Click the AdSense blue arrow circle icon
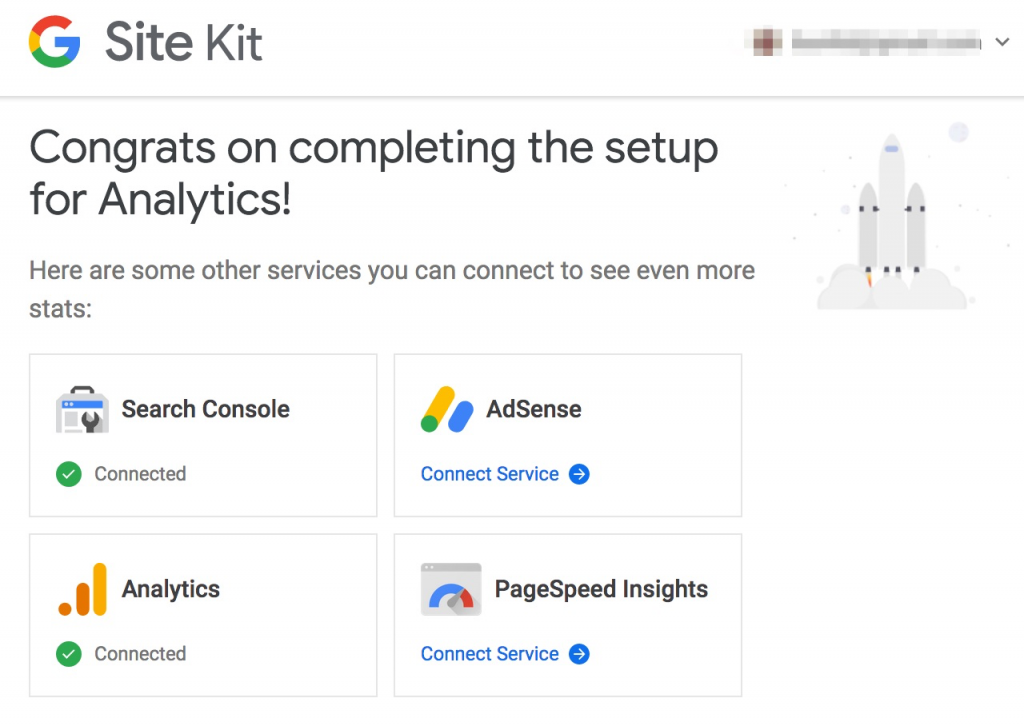This screenshot has width=1024, height=726. coord(579,474)
